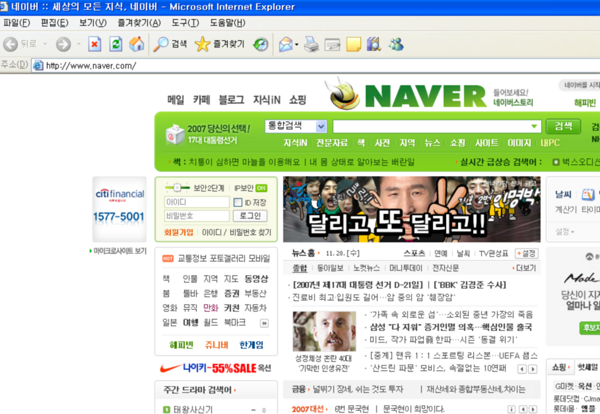This screenshot has height=414, width=600.
Task: Click the NAVER hat logo
Action: [x=344, y=95]
